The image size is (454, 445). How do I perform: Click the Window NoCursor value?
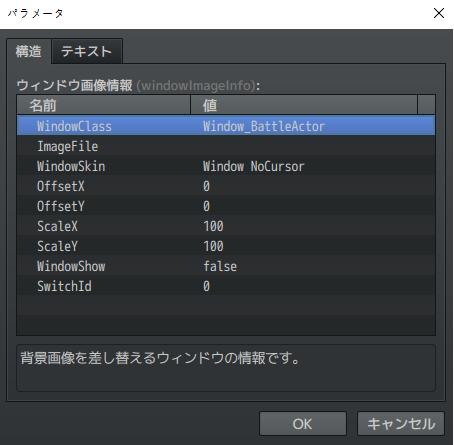pyautogui.click(x=254, y=166)
